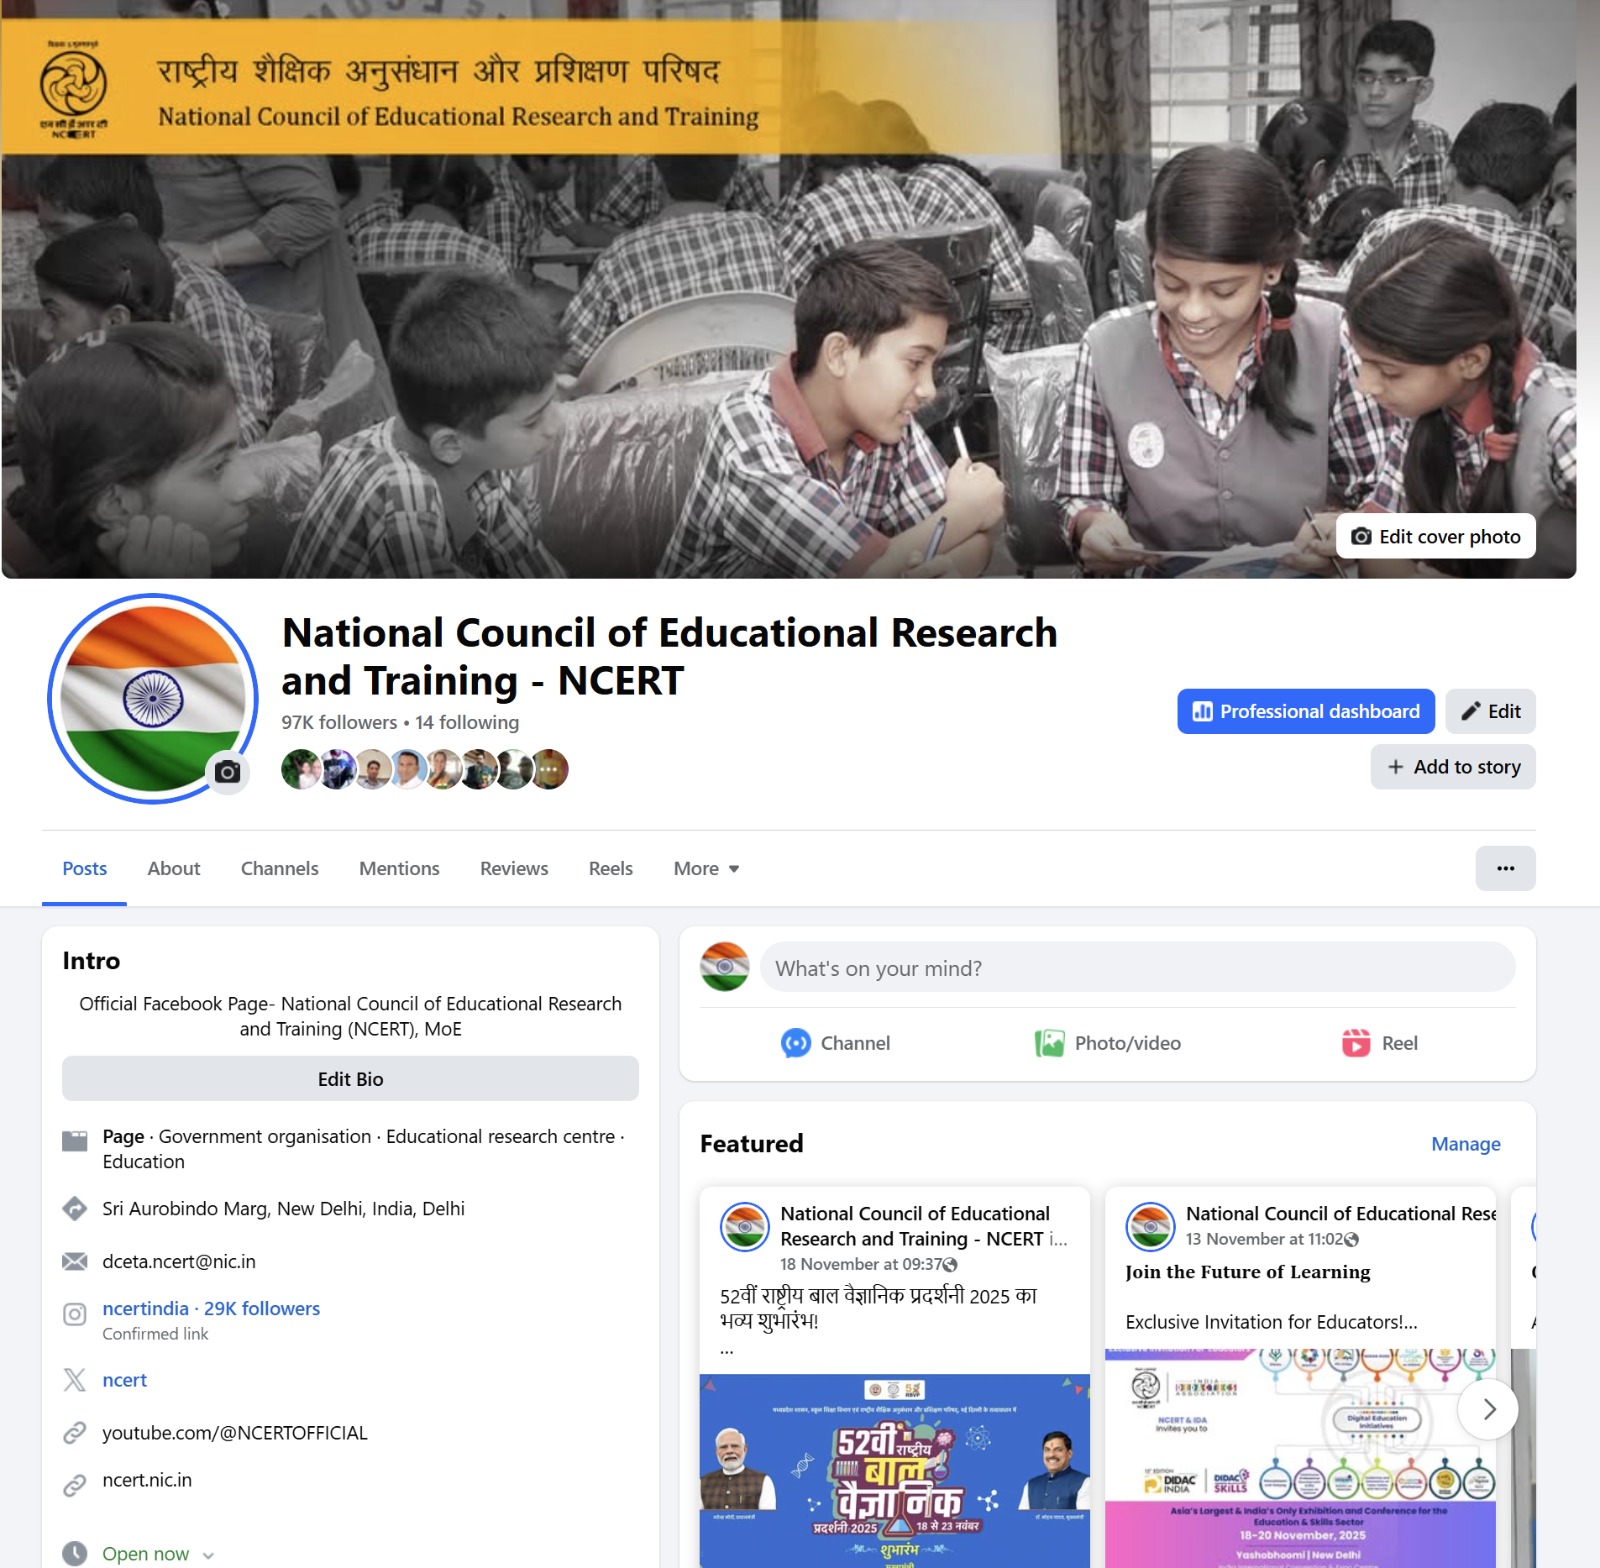Image resolution: width=1600 pixels, height=1568 pixels.
Task: Expand the Open now hours chevron
Action: 208,1555
